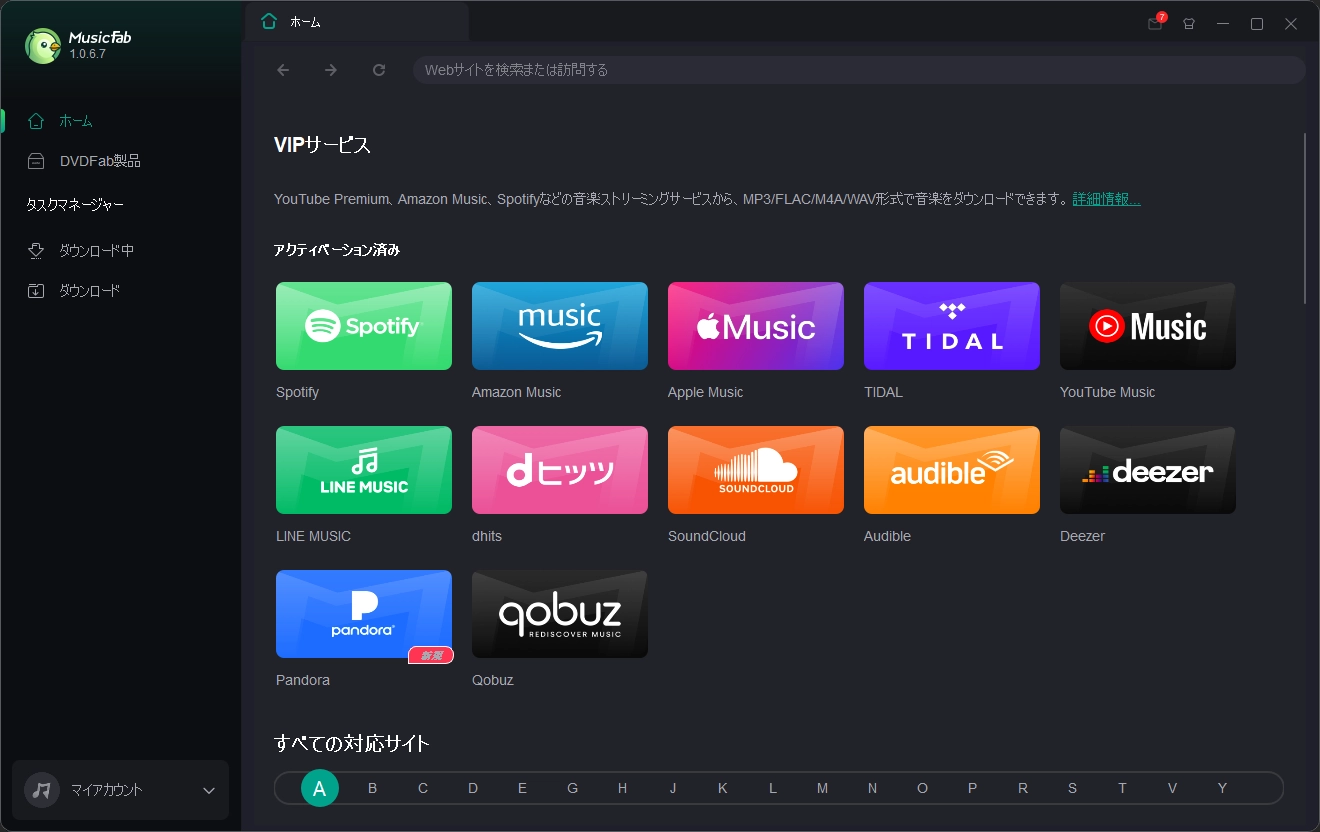1320x832 pixels.
Task: Open the Deezer service tile
Action: click(x=1148, y=470)
